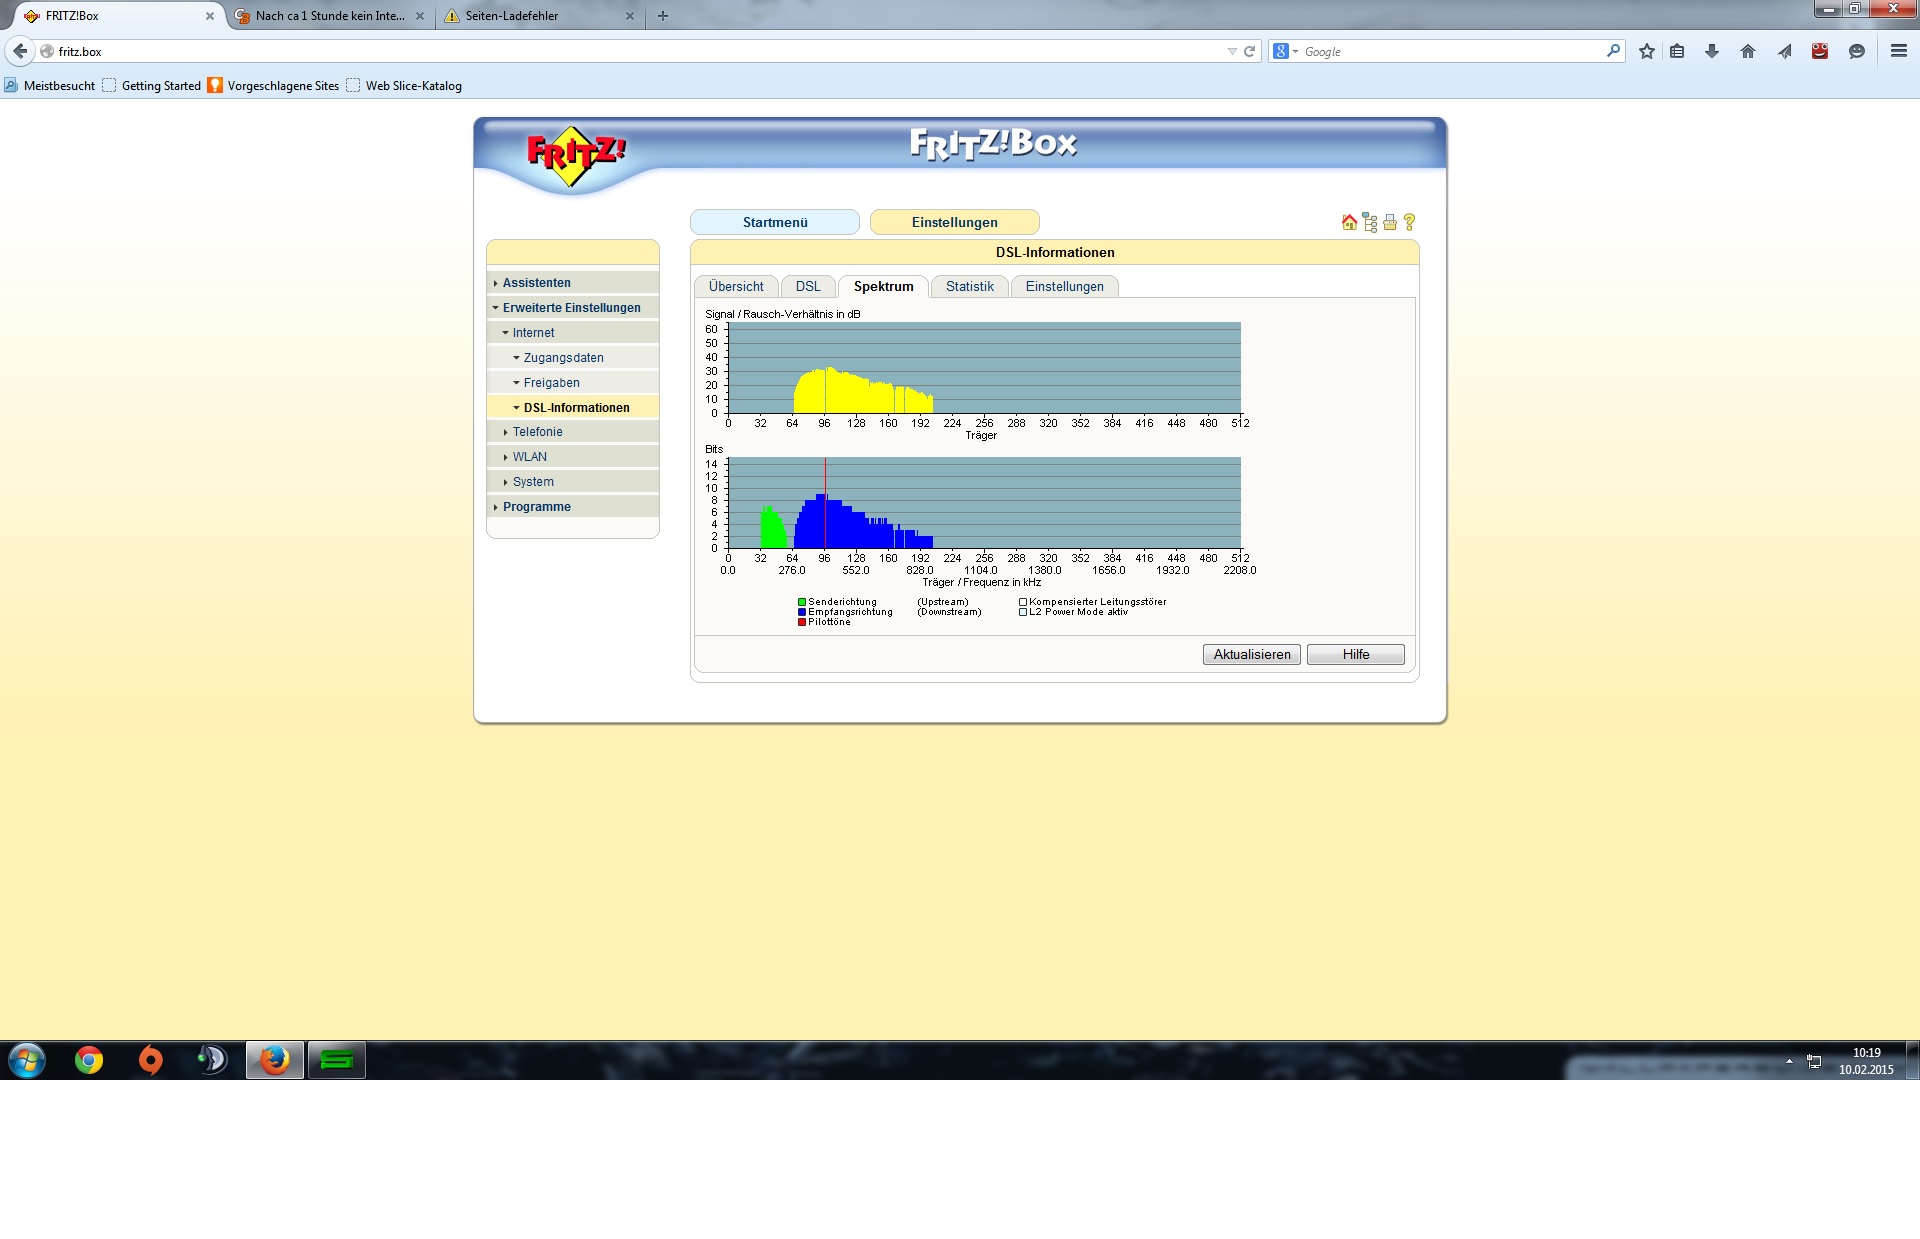The width and height of the screenshot is (1920, 1239).
Task: Open Firefox downloads arrow icon
Action: tap(1712, 51)
